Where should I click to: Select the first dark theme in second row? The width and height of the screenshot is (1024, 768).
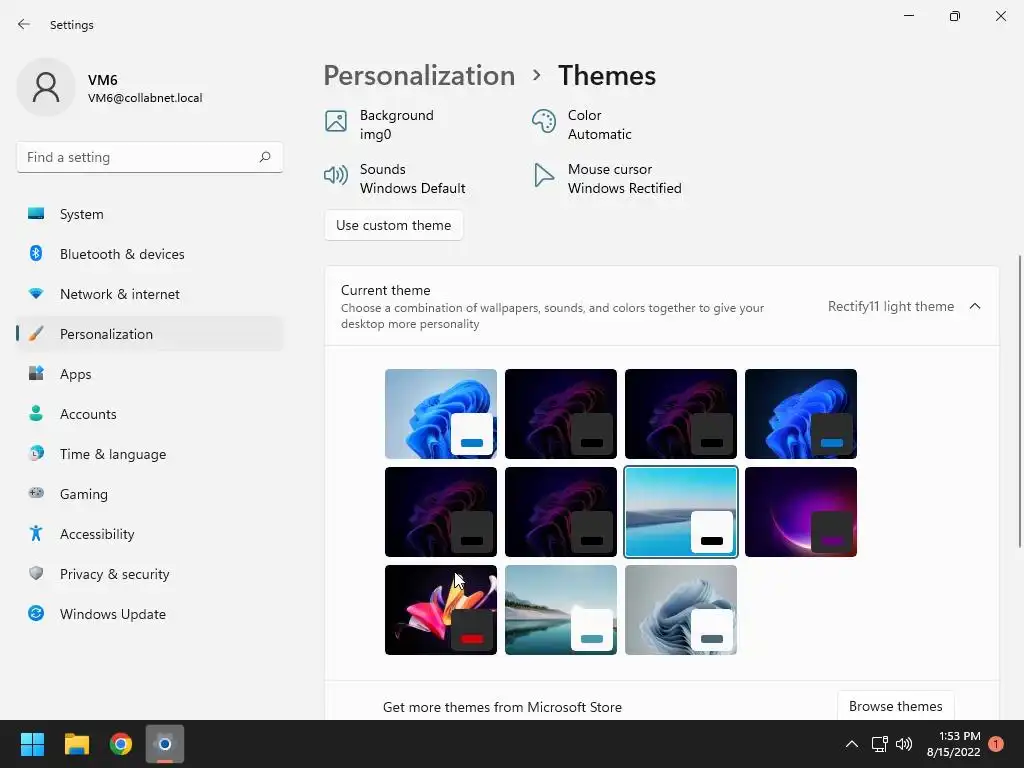(441, 511)
